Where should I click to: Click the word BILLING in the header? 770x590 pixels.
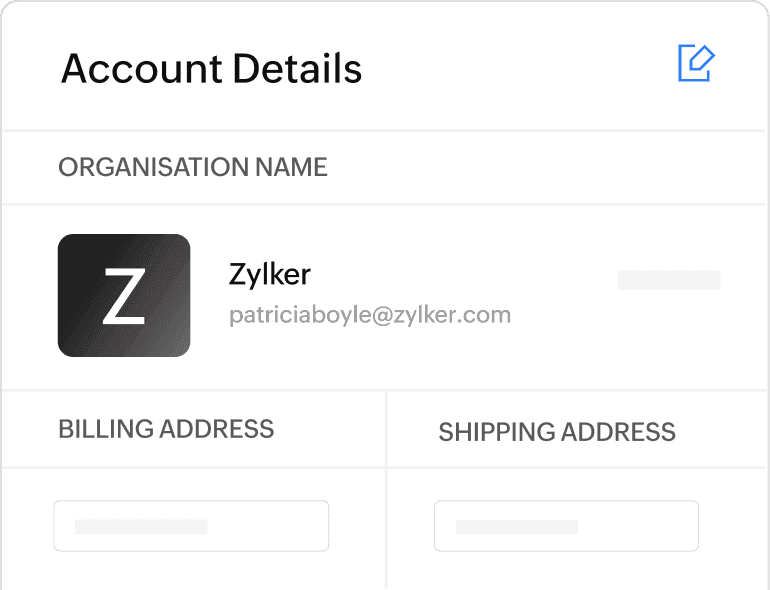[107, 429]
